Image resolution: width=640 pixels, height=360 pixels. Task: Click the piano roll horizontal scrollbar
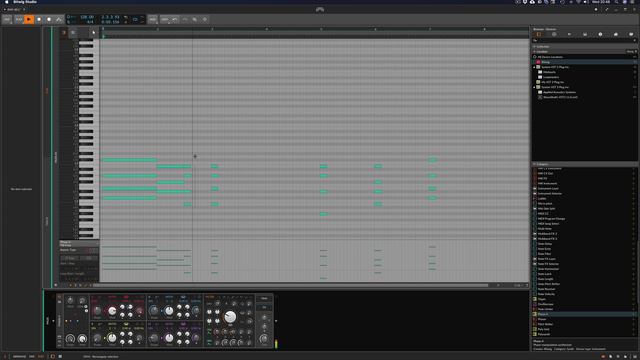pyautogui.click(x=290, y=285)
